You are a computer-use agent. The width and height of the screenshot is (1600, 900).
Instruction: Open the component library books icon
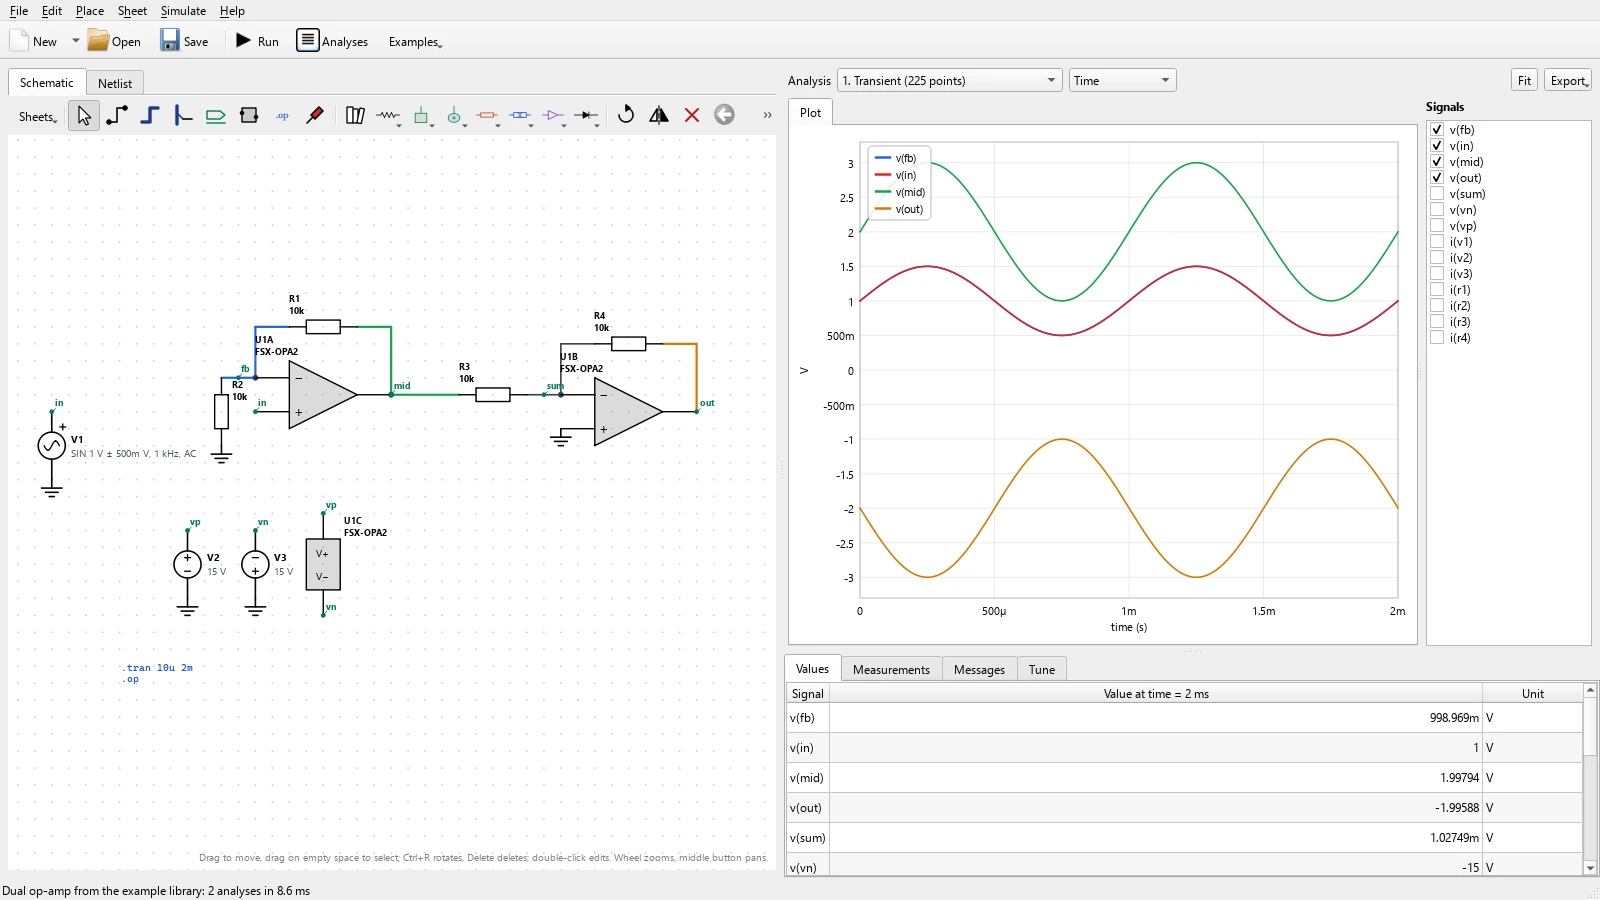pyautogui.click(x=355, y=116)
